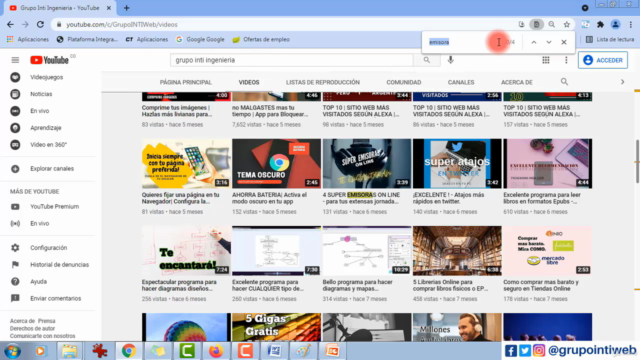Close the find-in-page bar
Screen dimensions: 640x360
564,42
